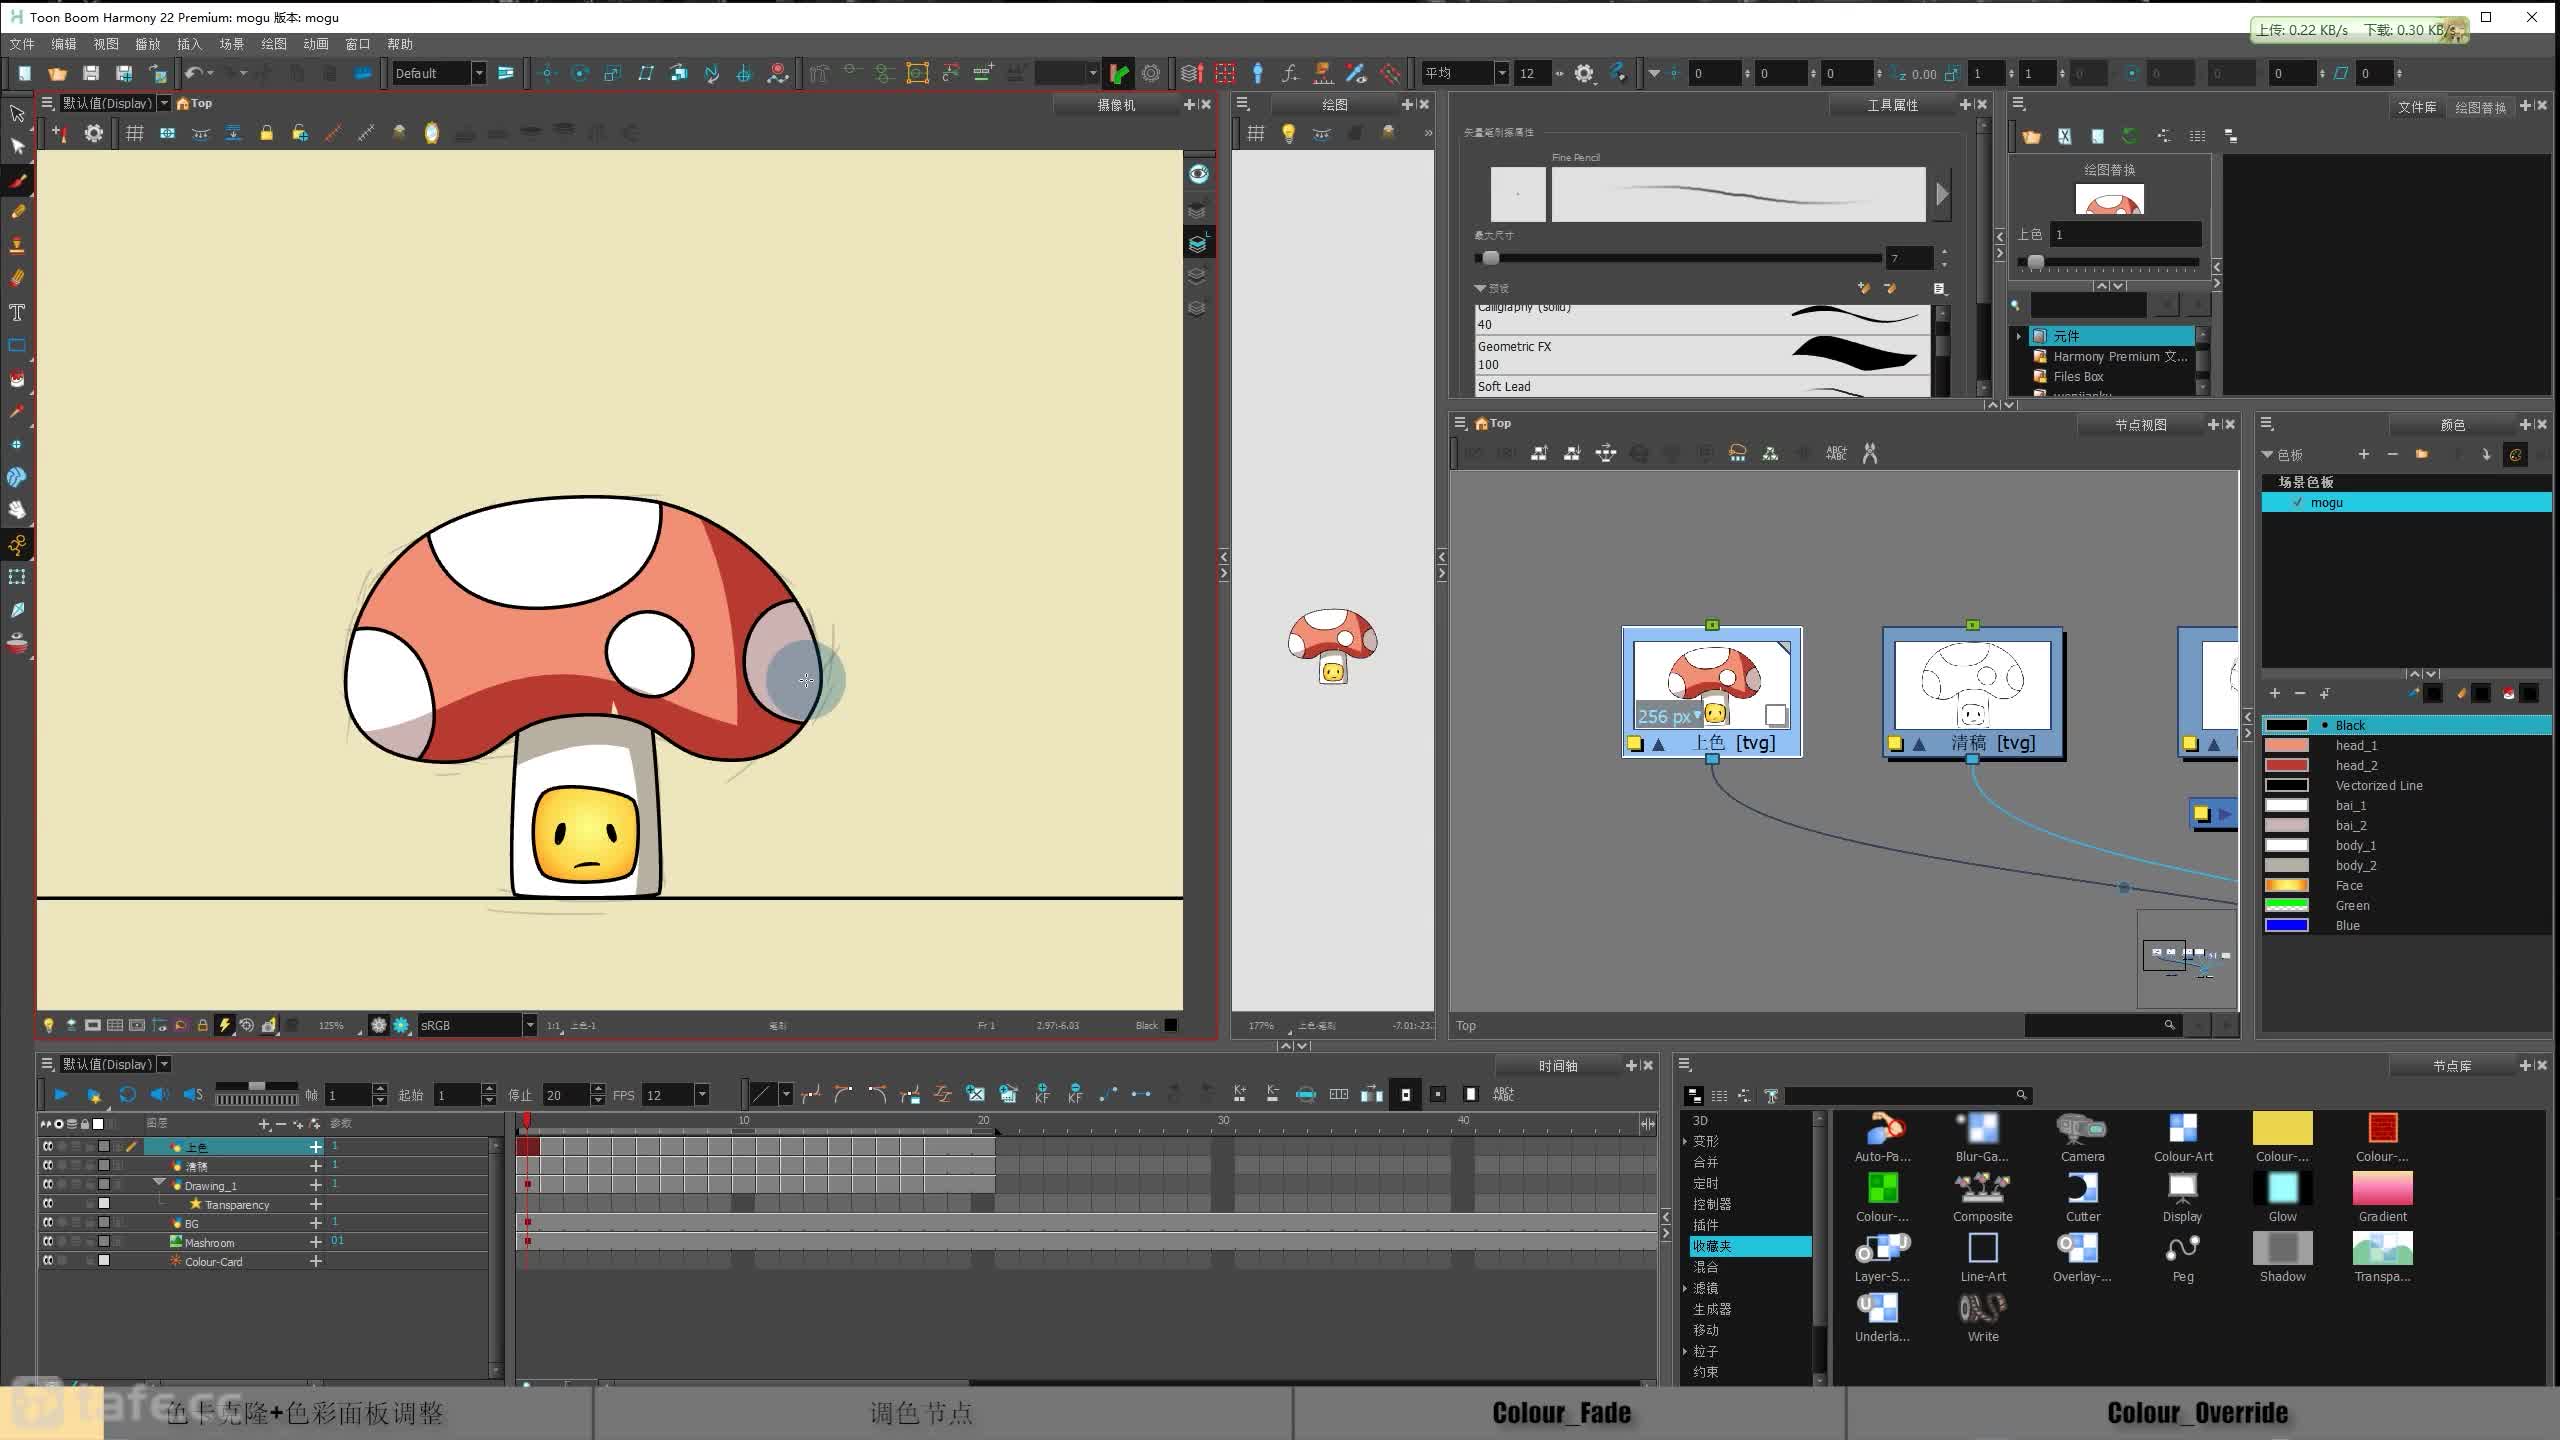Toggle enable square on 清稿 node
This screenshot has height=1440, width=2560.
point(1895,744)
